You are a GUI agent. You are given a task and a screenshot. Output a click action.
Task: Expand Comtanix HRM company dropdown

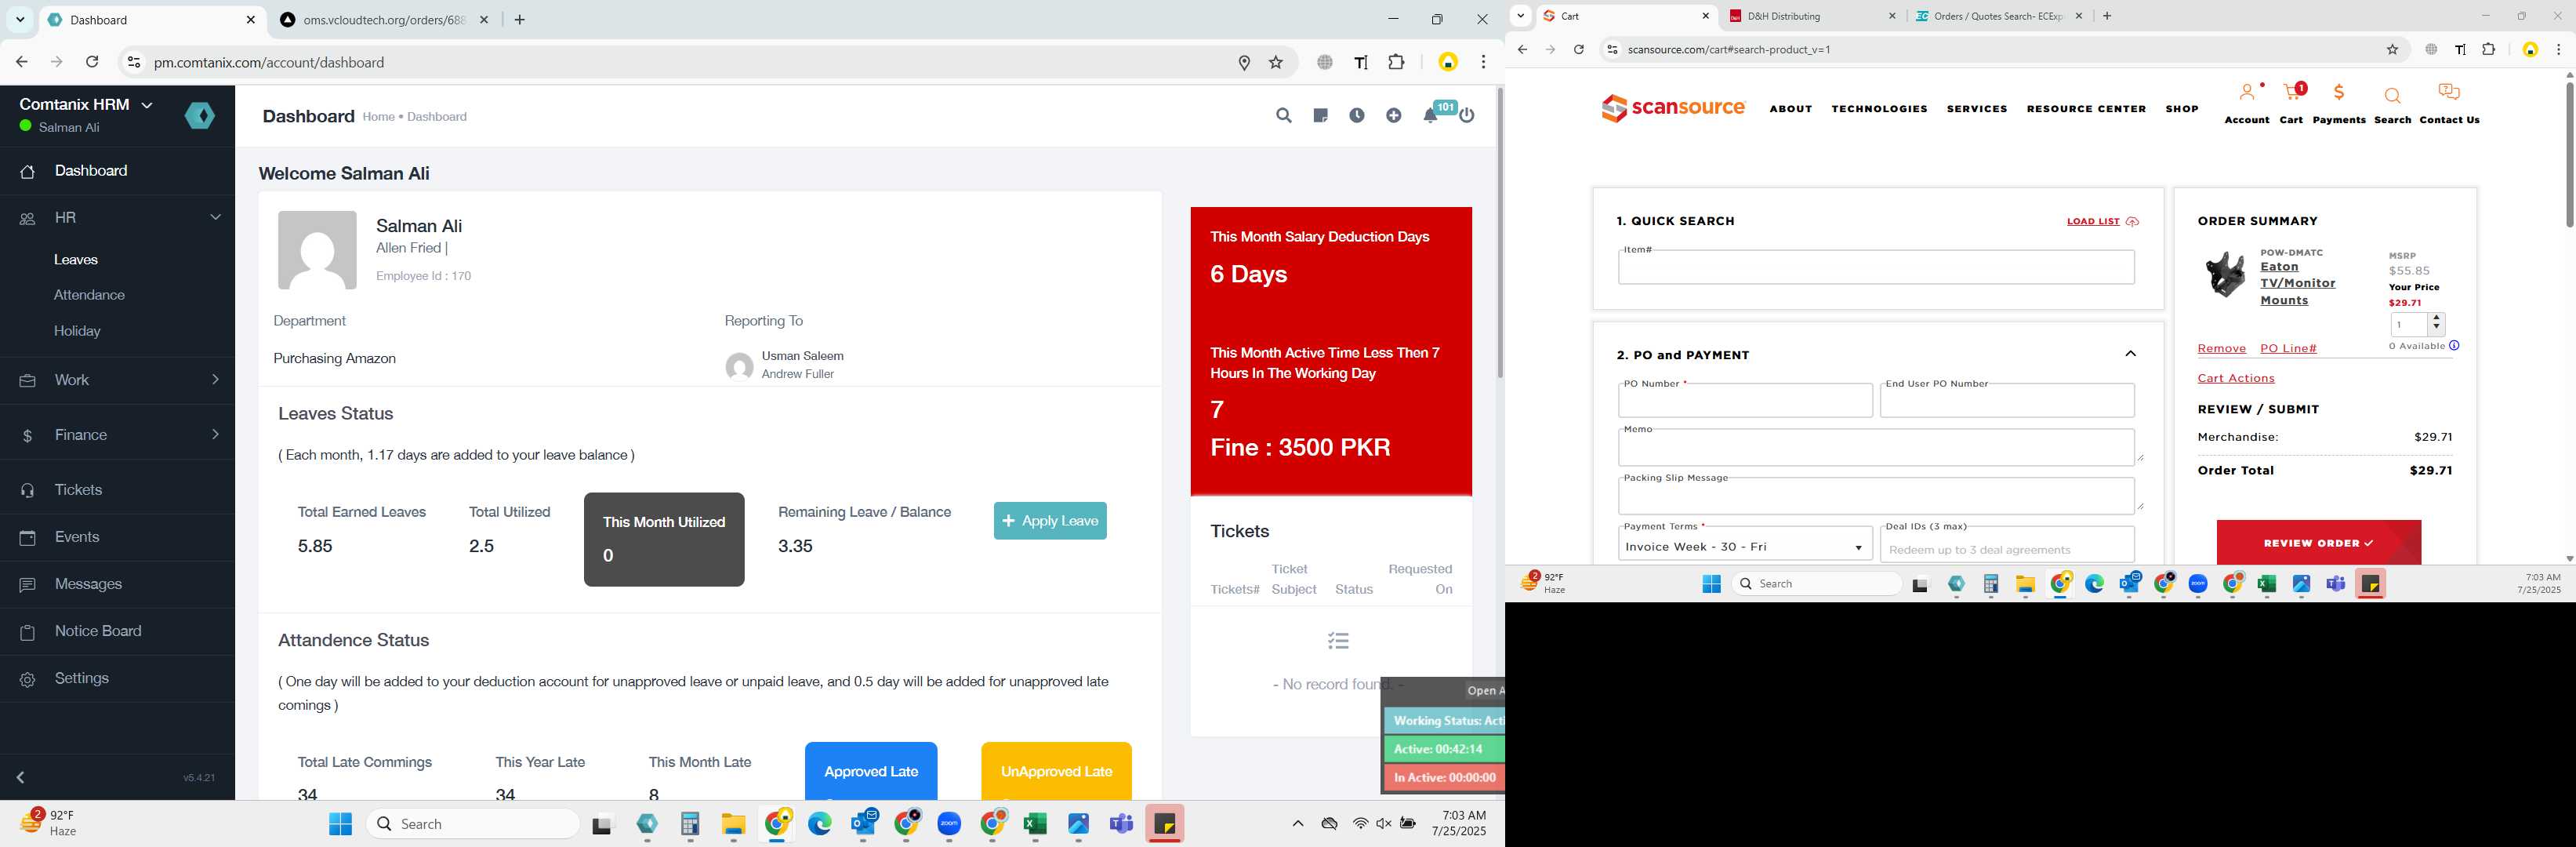(x=147, y=105)
